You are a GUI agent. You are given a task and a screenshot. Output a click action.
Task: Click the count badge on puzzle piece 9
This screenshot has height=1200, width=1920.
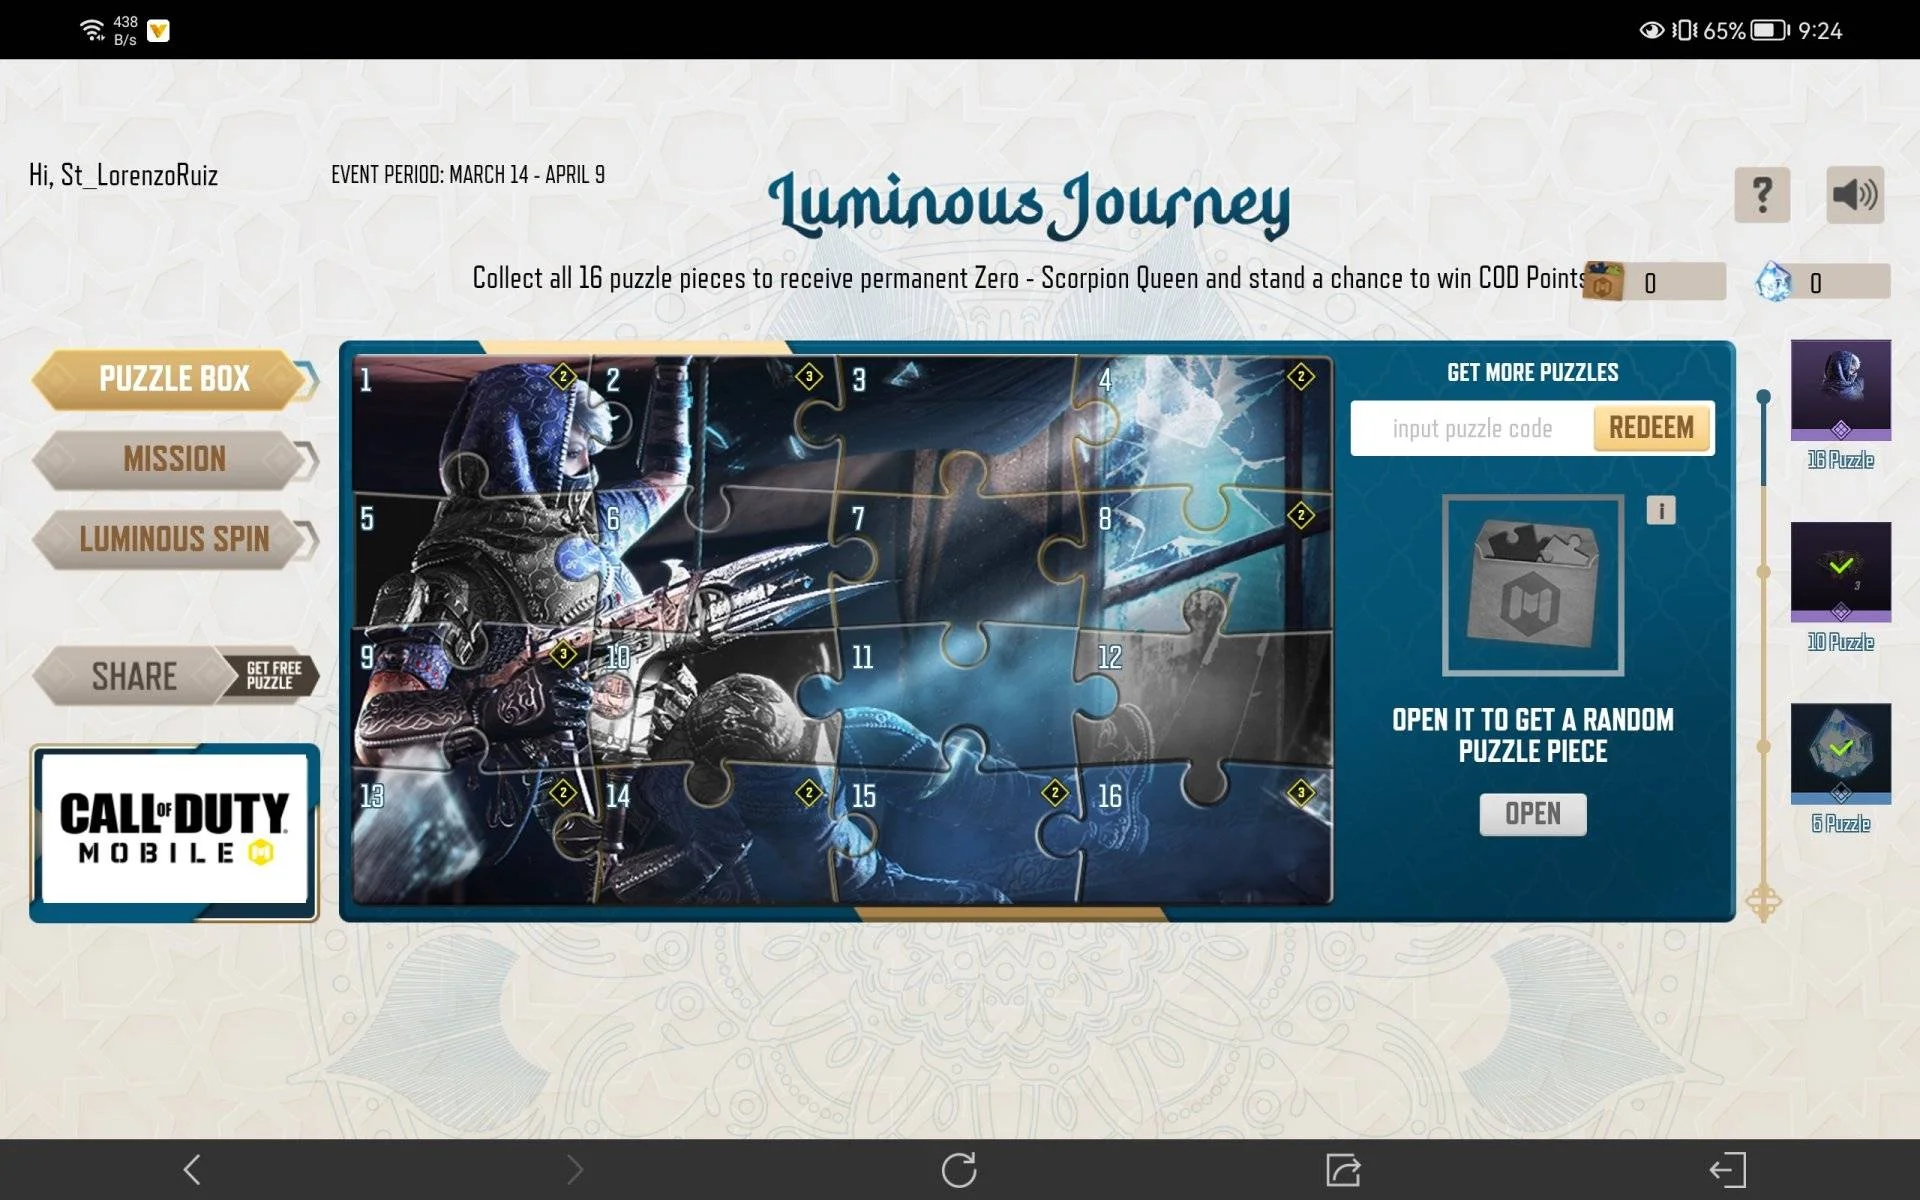pyautogui.click(x=563, y=654)
